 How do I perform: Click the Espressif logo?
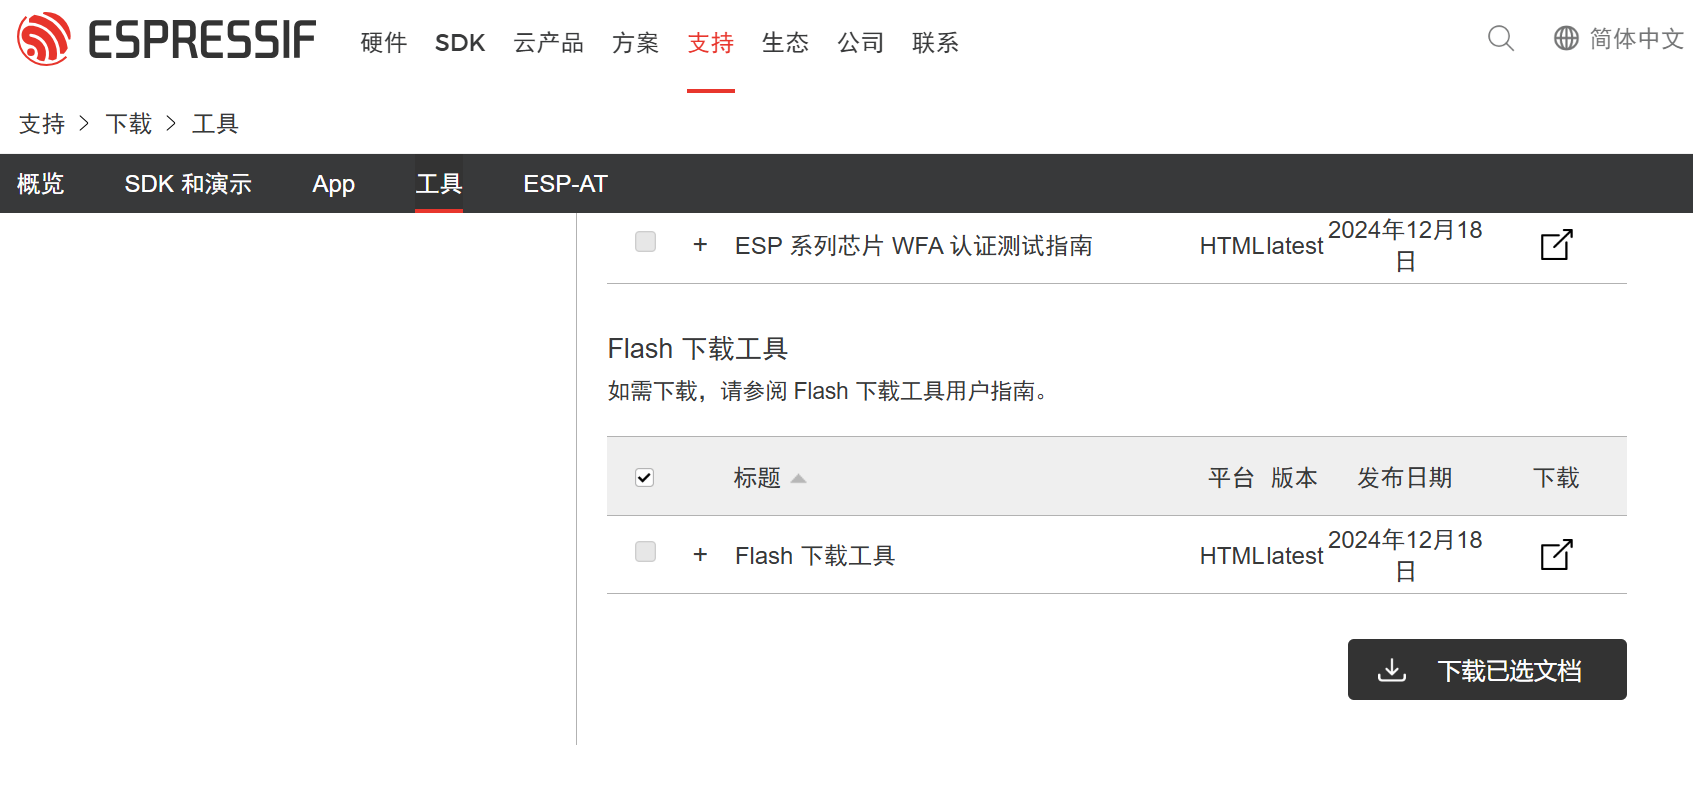click(x=166, y=39)
